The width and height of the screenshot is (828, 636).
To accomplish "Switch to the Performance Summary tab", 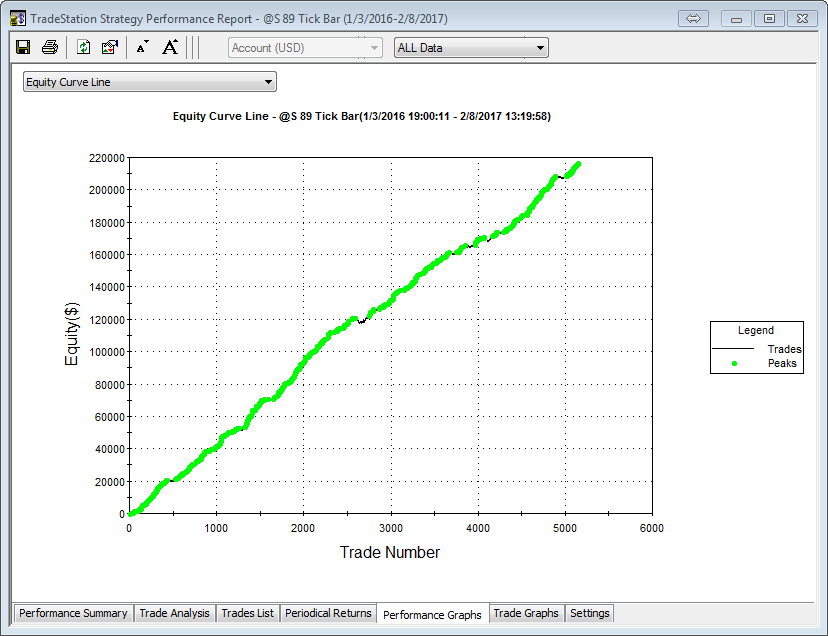I will click(x=73, y=613).
